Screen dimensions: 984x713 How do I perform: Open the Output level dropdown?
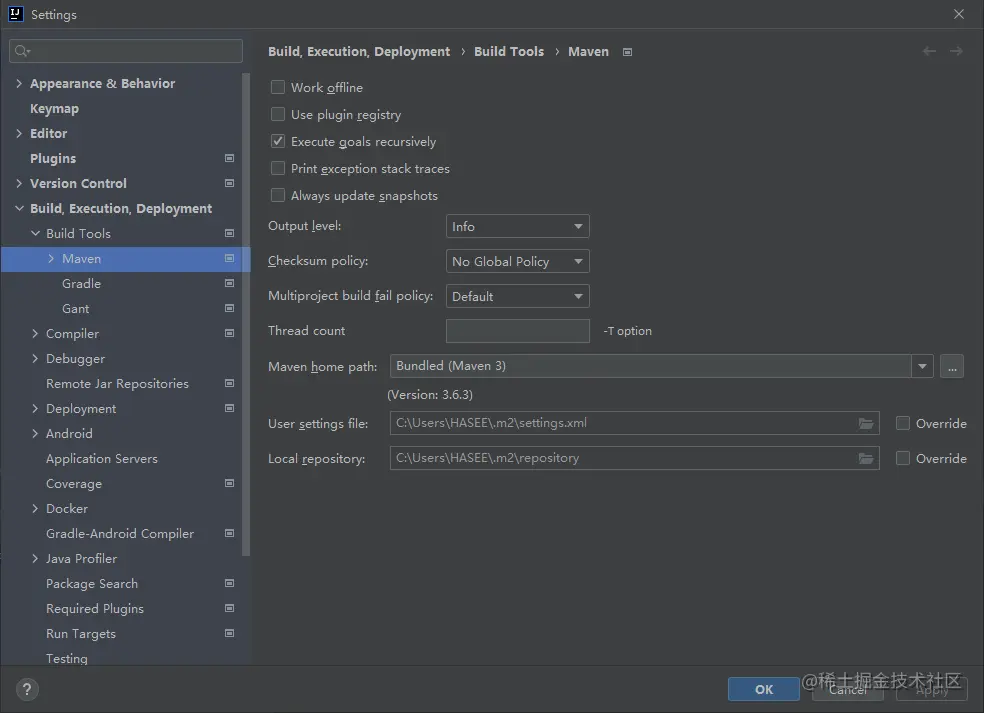517,227
